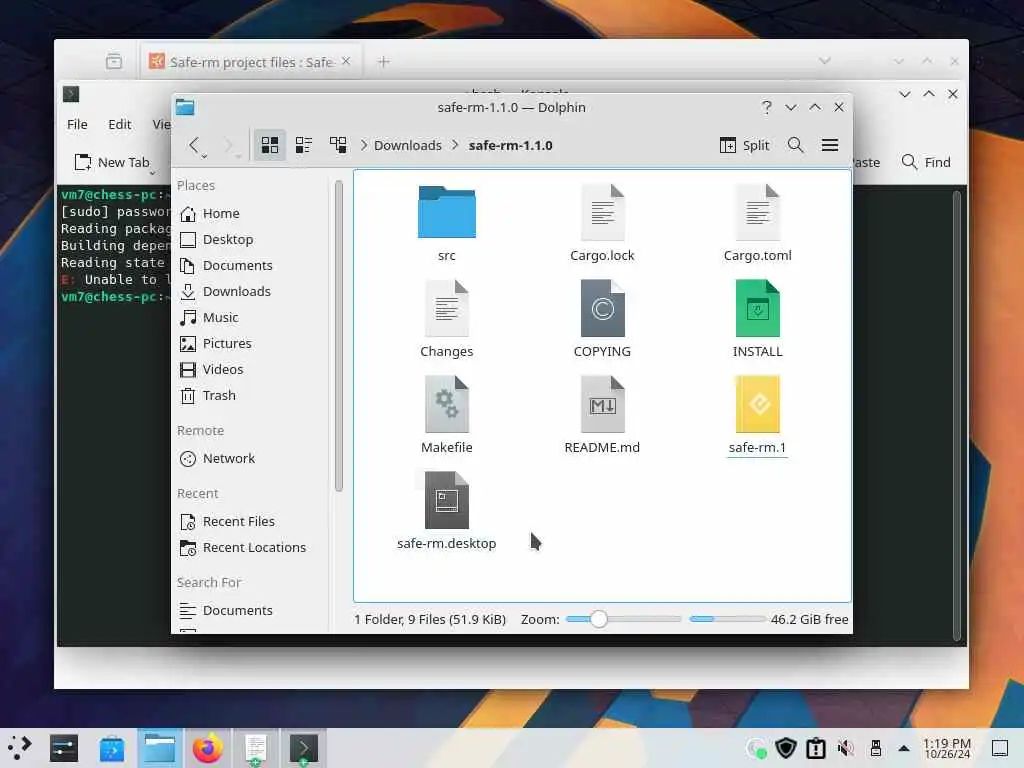
Task: Select the Changes file
Action: coord(447,319)
